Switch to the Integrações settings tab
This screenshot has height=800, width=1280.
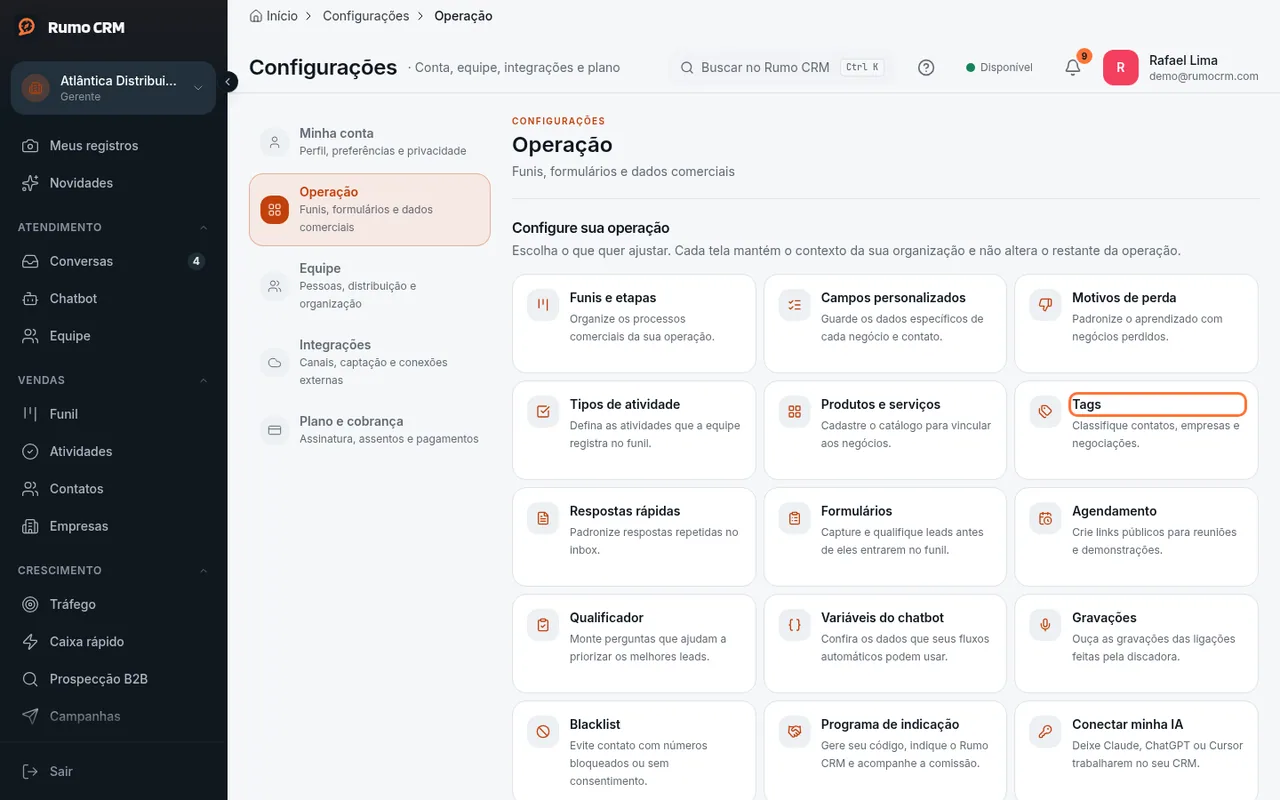[369, 362]
